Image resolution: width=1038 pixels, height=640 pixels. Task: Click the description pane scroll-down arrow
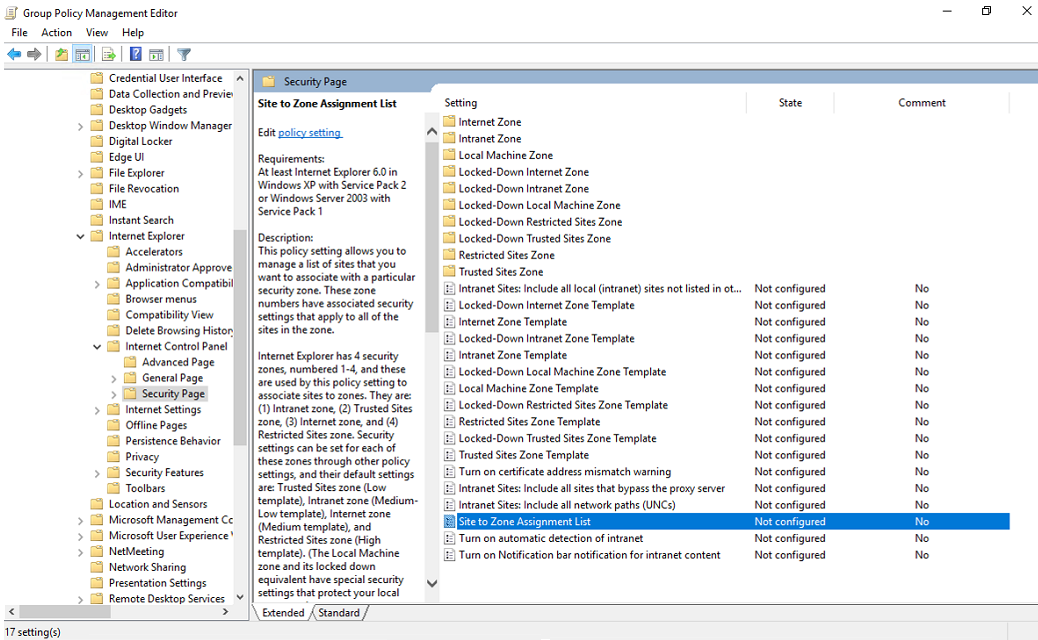(x=431, y=585)
